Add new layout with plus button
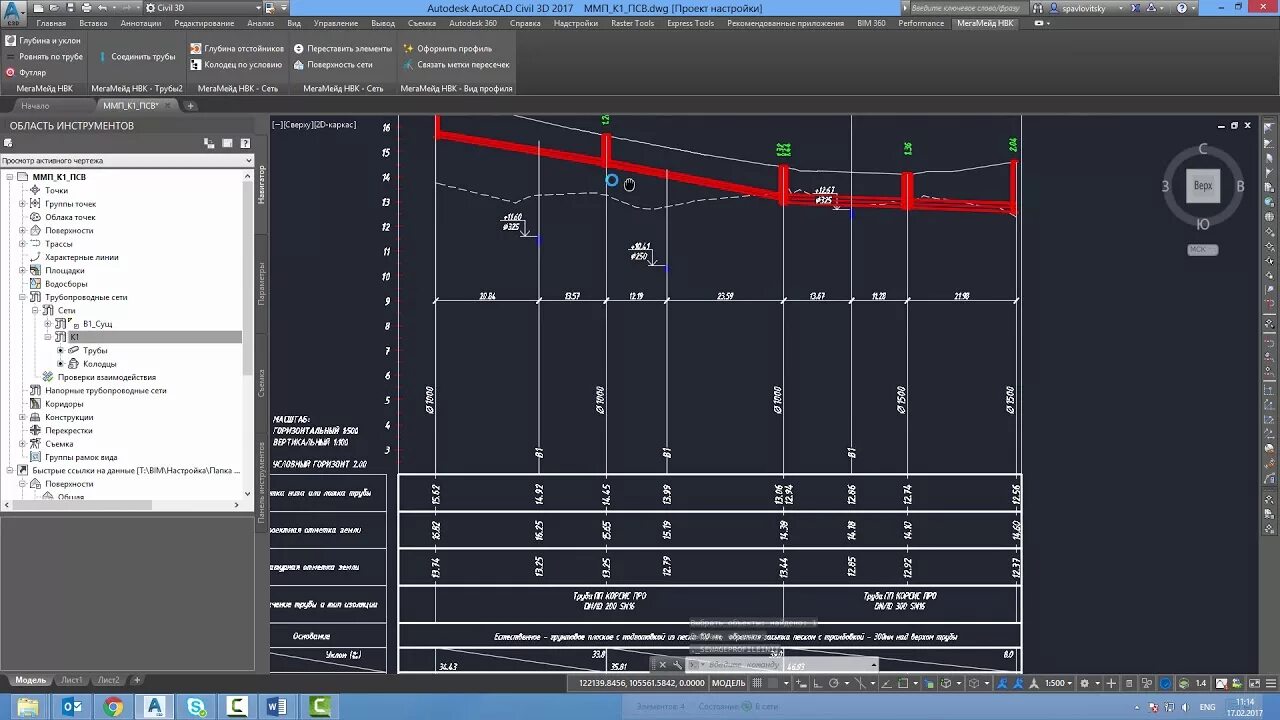 137,680
